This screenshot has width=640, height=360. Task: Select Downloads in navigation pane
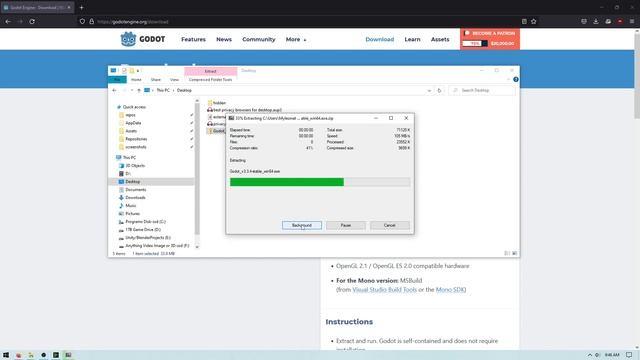[135, 198]
